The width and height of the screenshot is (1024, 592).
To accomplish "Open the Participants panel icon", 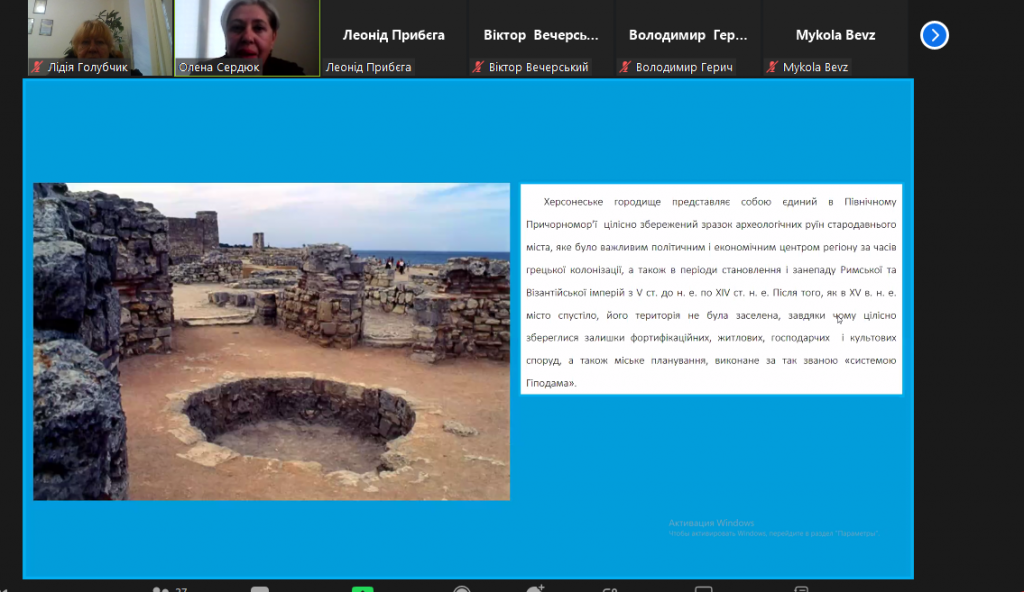I will coord(160,589).
